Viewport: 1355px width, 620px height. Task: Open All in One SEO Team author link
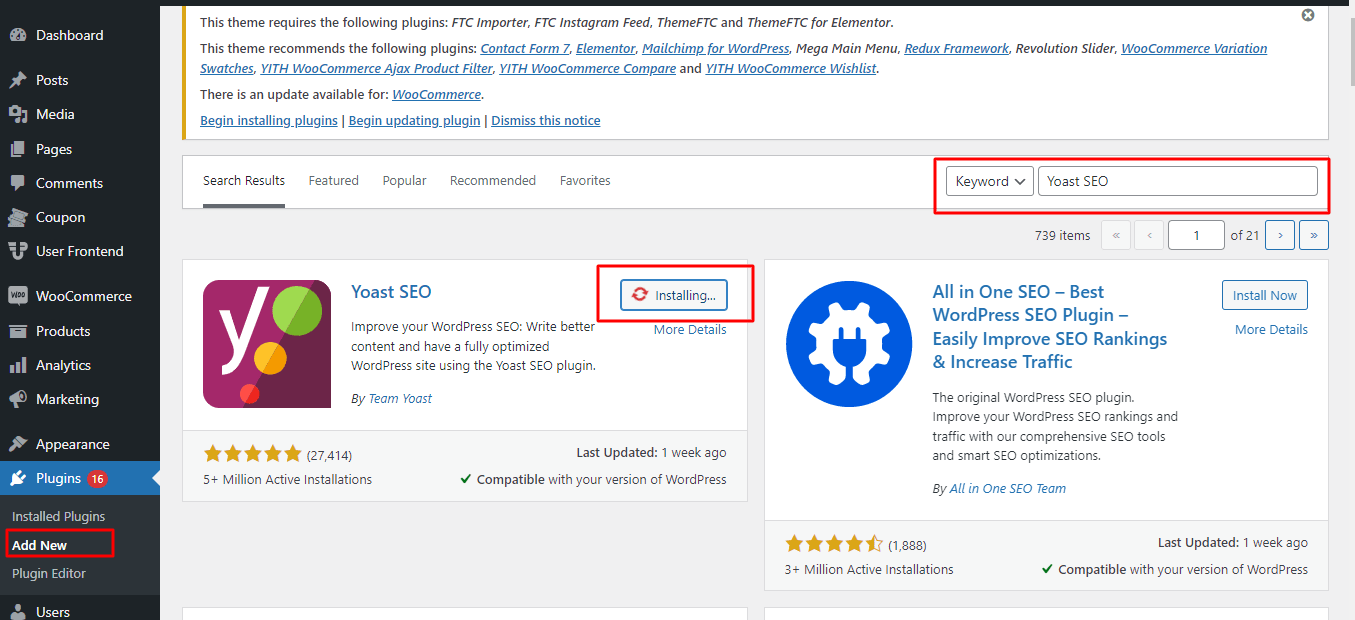[x=1008, y=489]
